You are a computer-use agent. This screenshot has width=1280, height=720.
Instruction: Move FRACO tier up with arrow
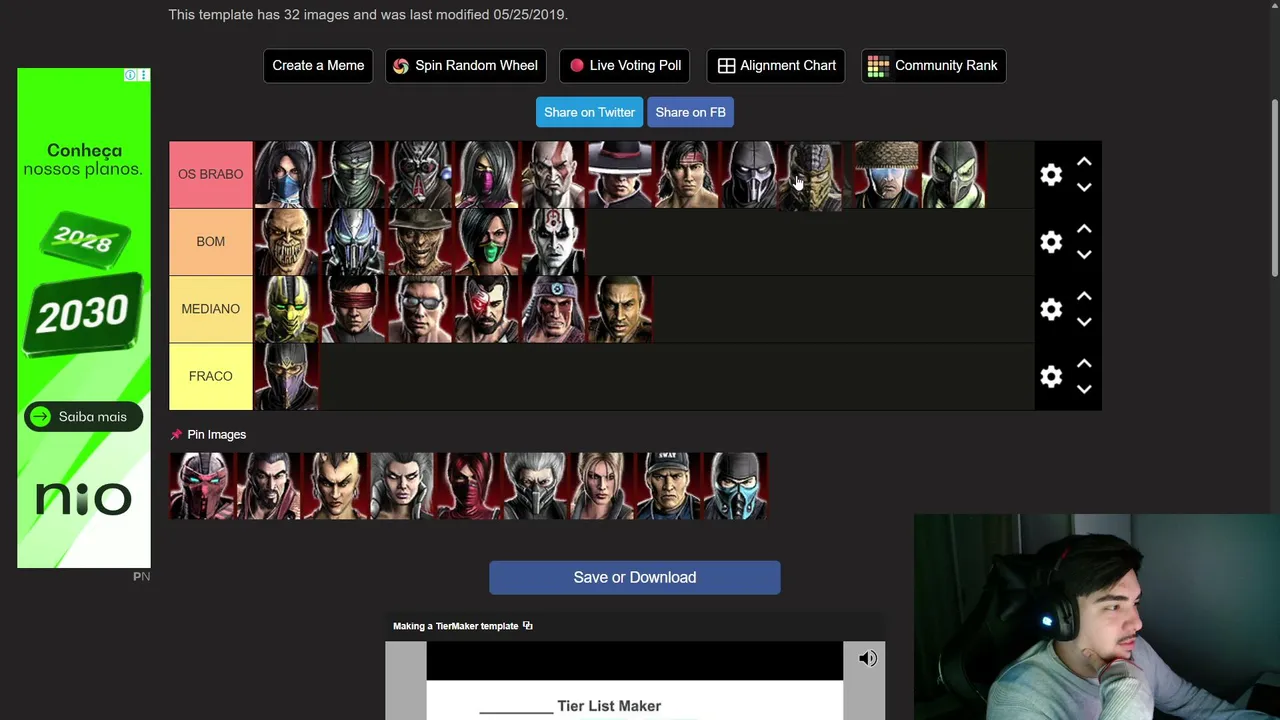pos(1084,363)
